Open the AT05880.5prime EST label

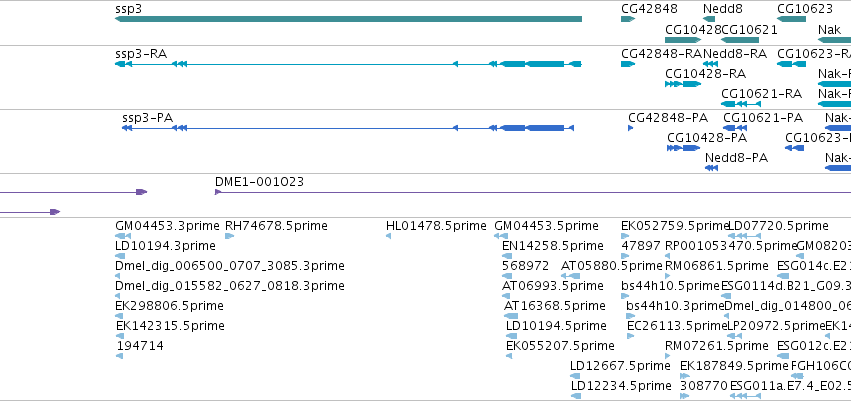612,266
